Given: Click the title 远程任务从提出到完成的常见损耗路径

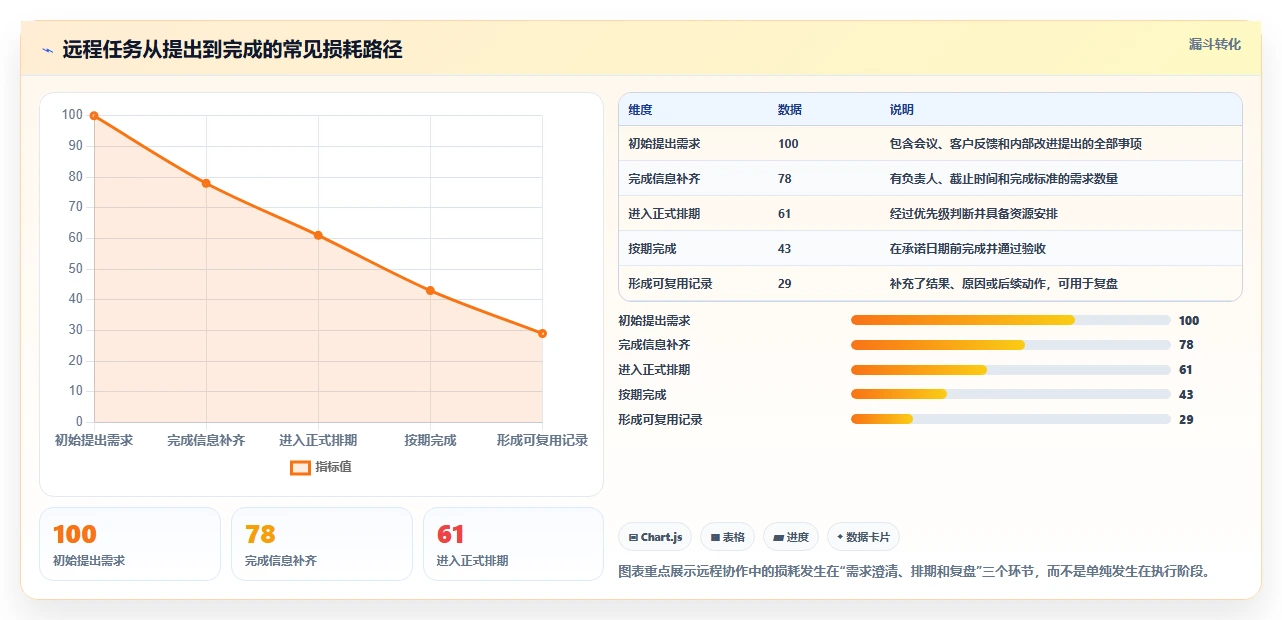Looking at the screenshot, I should pyautogui.click(x=232, y=50).
